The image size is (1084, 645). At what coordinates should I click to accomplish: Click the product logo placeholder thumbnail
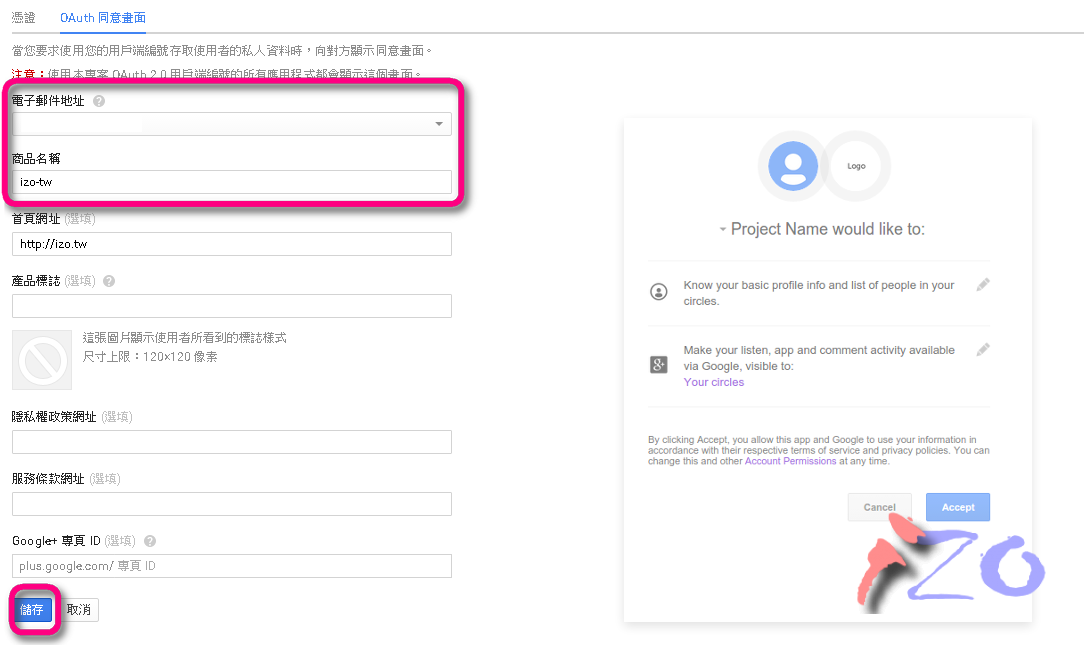tap(42, 360)
